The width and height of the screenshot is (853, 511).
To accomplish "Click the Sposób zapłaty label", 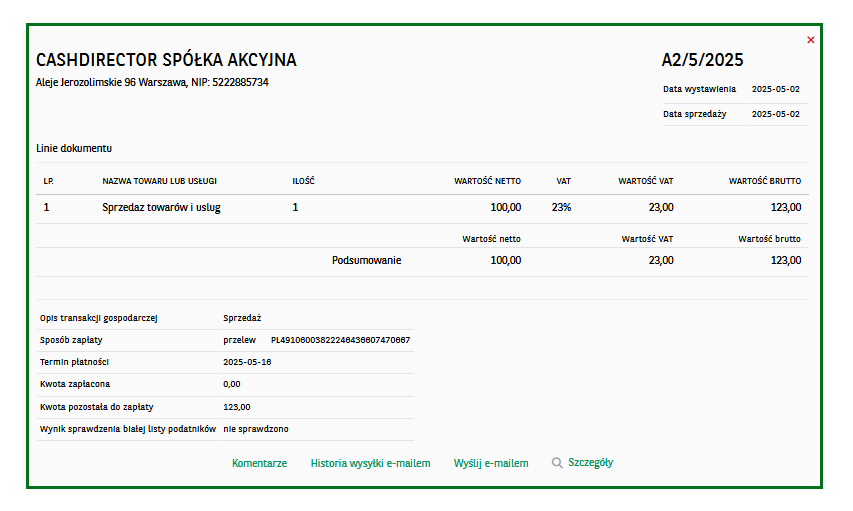I will click(71, 340).
